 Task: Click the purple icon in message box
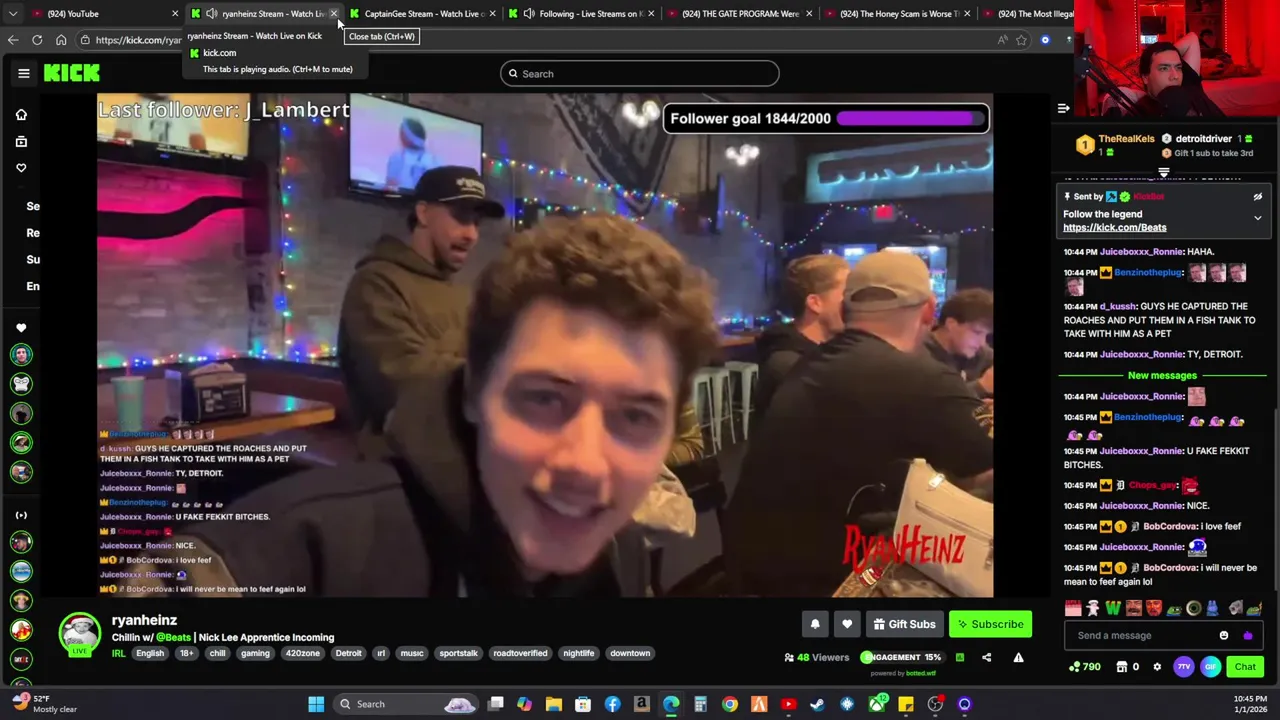(1247, 635)
